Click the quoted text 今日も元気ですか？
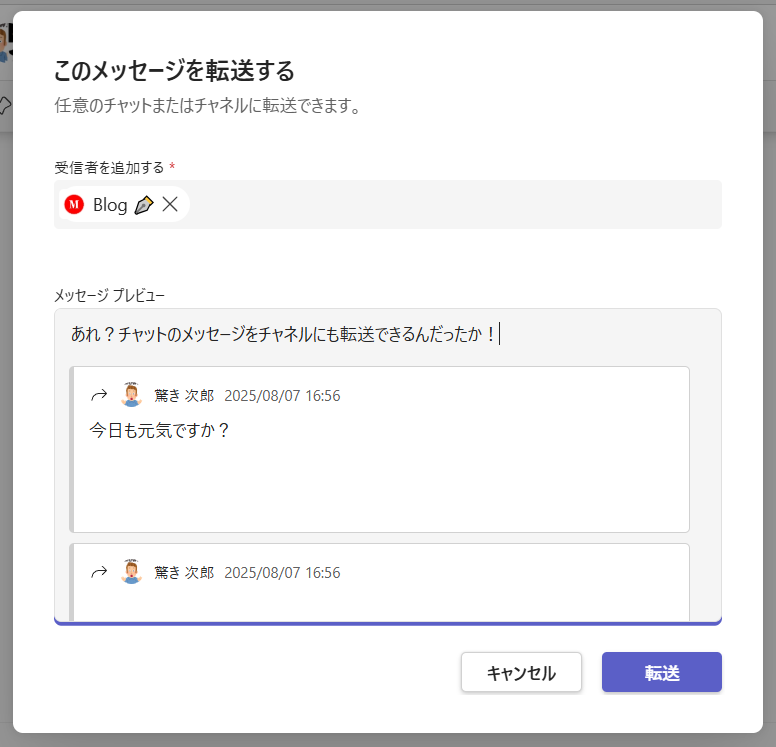Screen dimensions: 776x747 (160, 431)
